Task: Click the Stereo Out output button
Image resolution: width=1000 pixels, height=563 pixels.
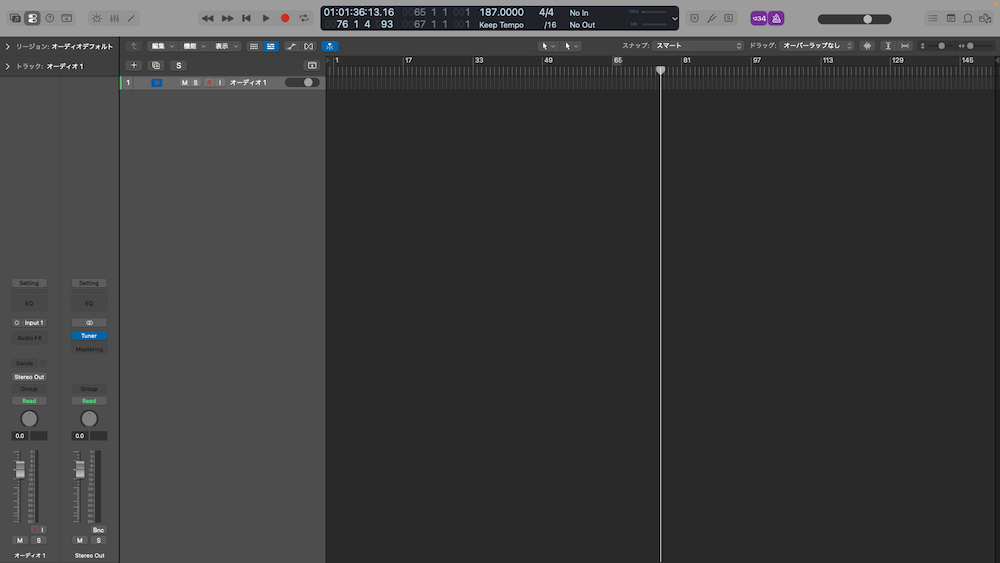Action: [x=29, y=377]
